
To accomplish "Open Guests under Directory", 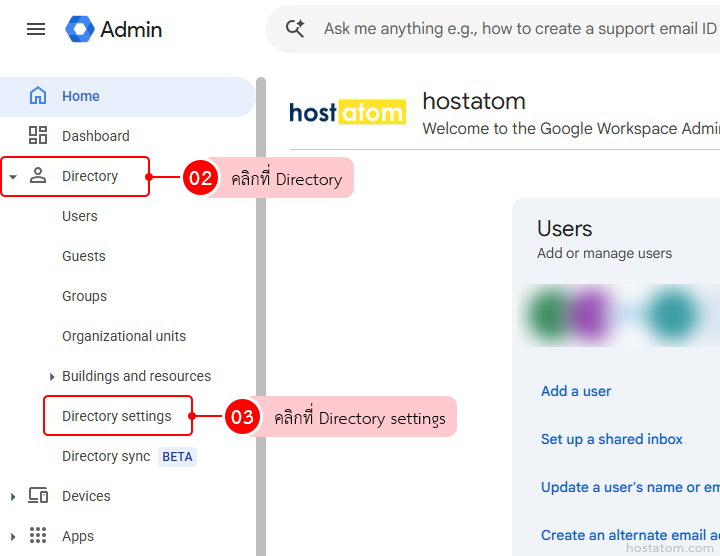I will pyautogui.click(x=84, y=256).
